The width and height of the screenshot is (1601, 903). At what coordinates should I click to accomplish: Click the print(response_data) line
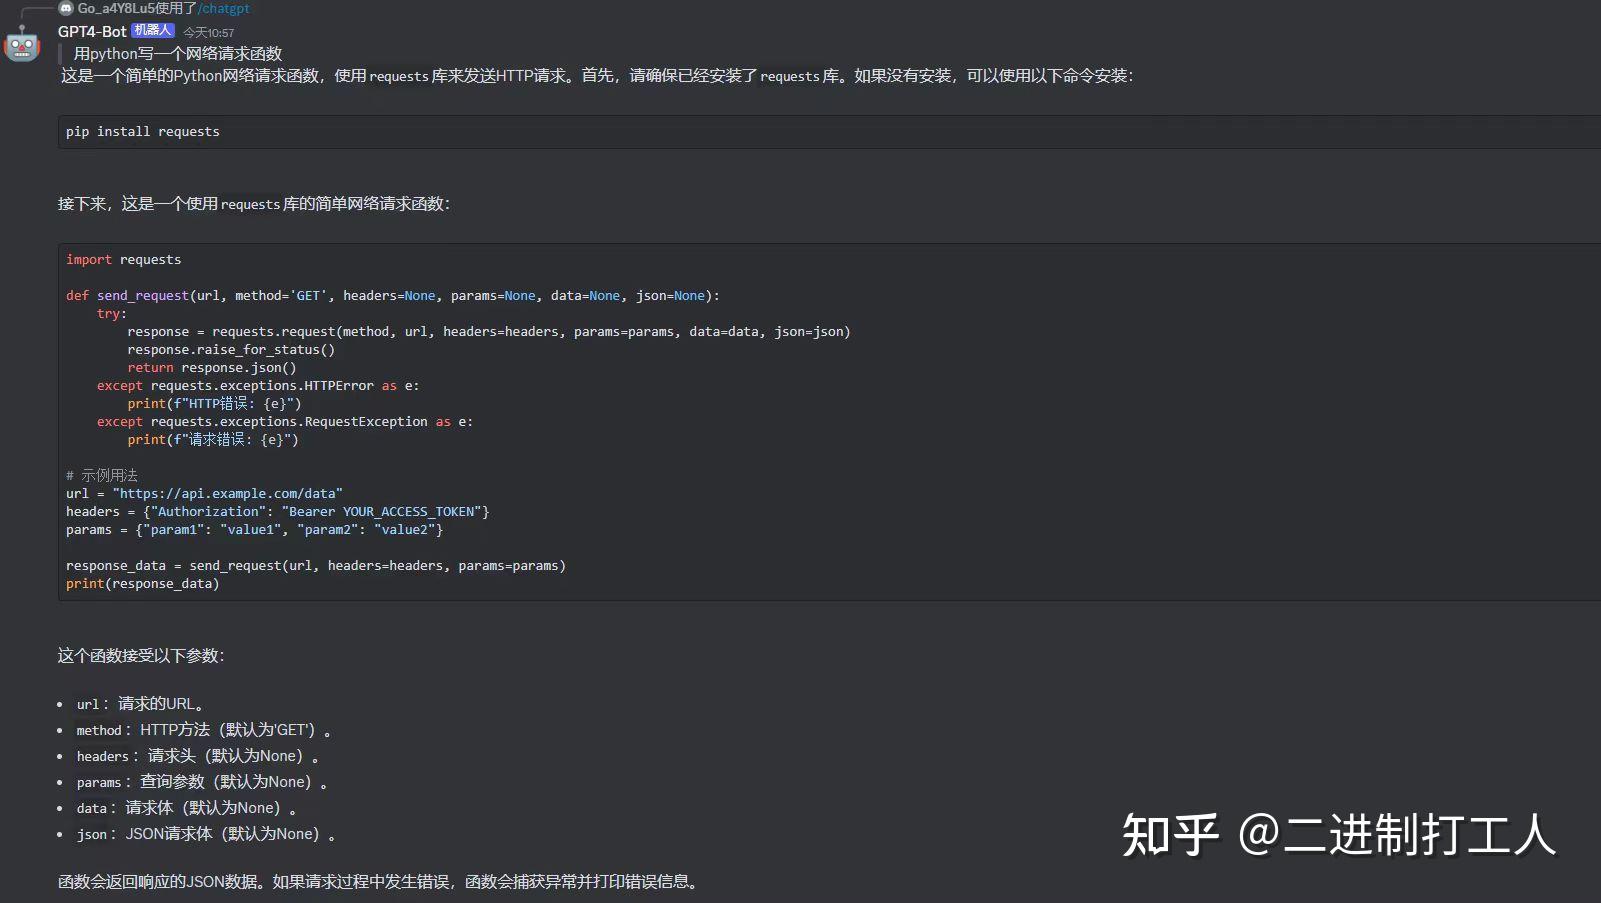[x=142, y=583]
